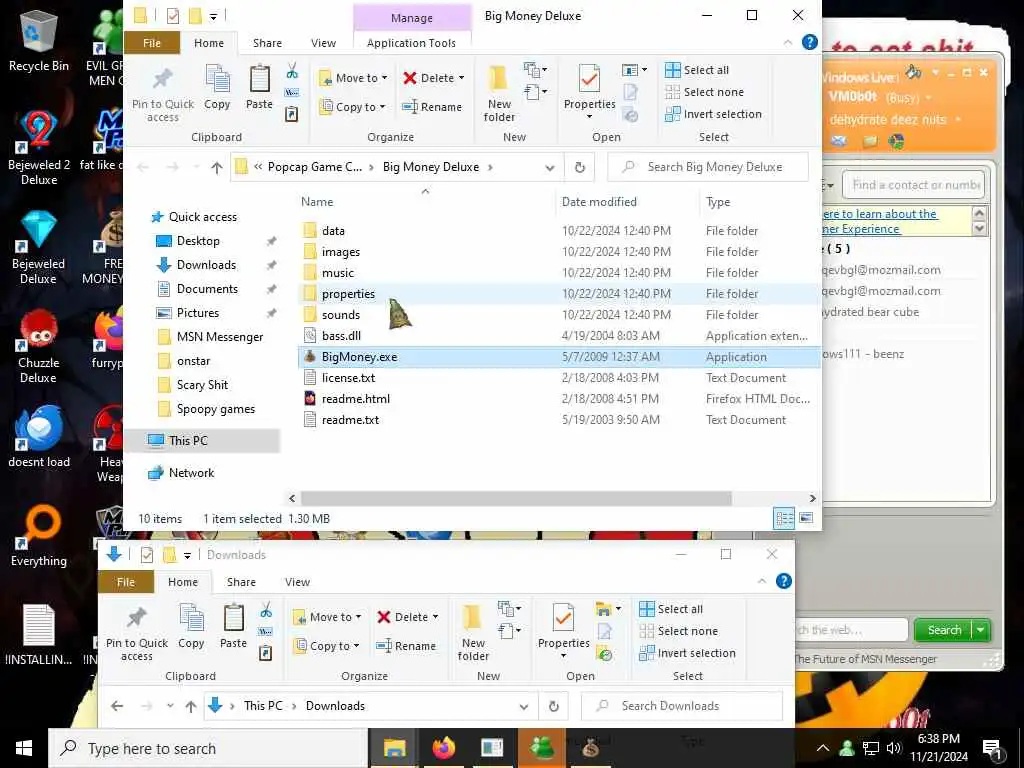Switch to Details view icon in status bar
1024x768 pixels.
click(784, 519)
